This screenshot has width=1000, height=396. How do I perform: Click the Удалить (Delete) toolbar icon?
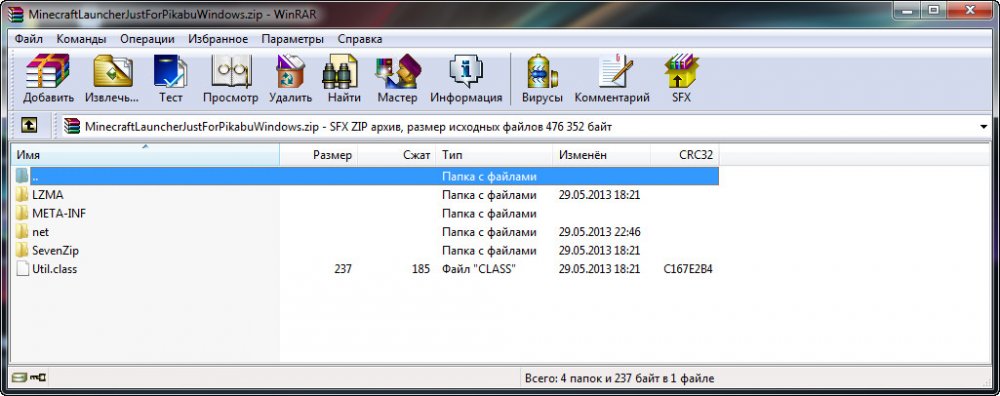(291, 71)
